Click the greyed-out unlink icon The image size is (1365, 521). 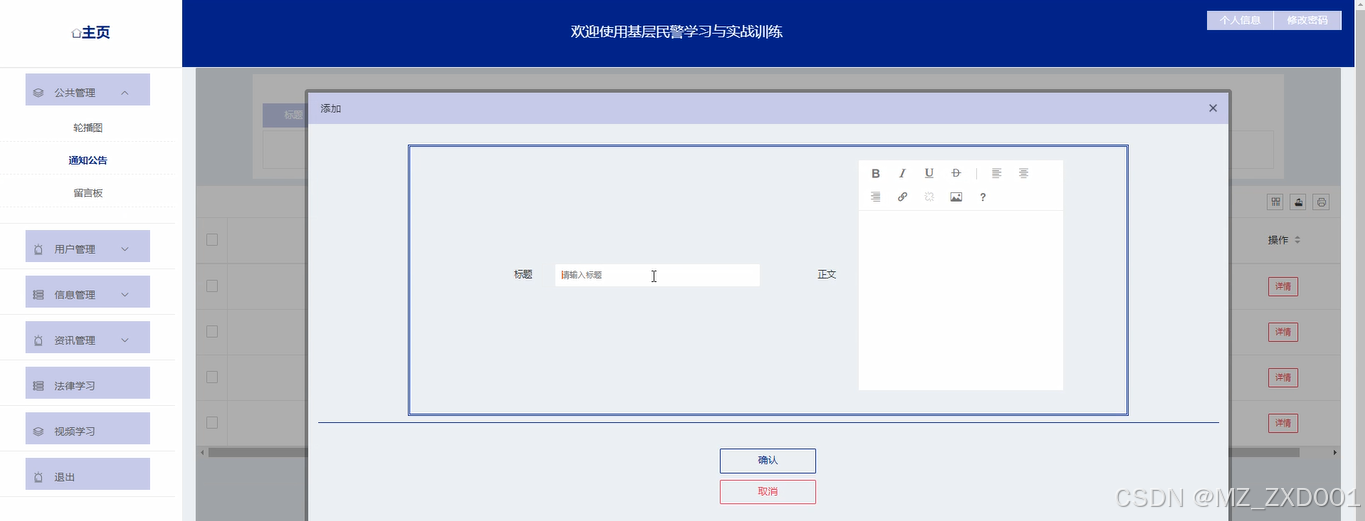point(929,197)
